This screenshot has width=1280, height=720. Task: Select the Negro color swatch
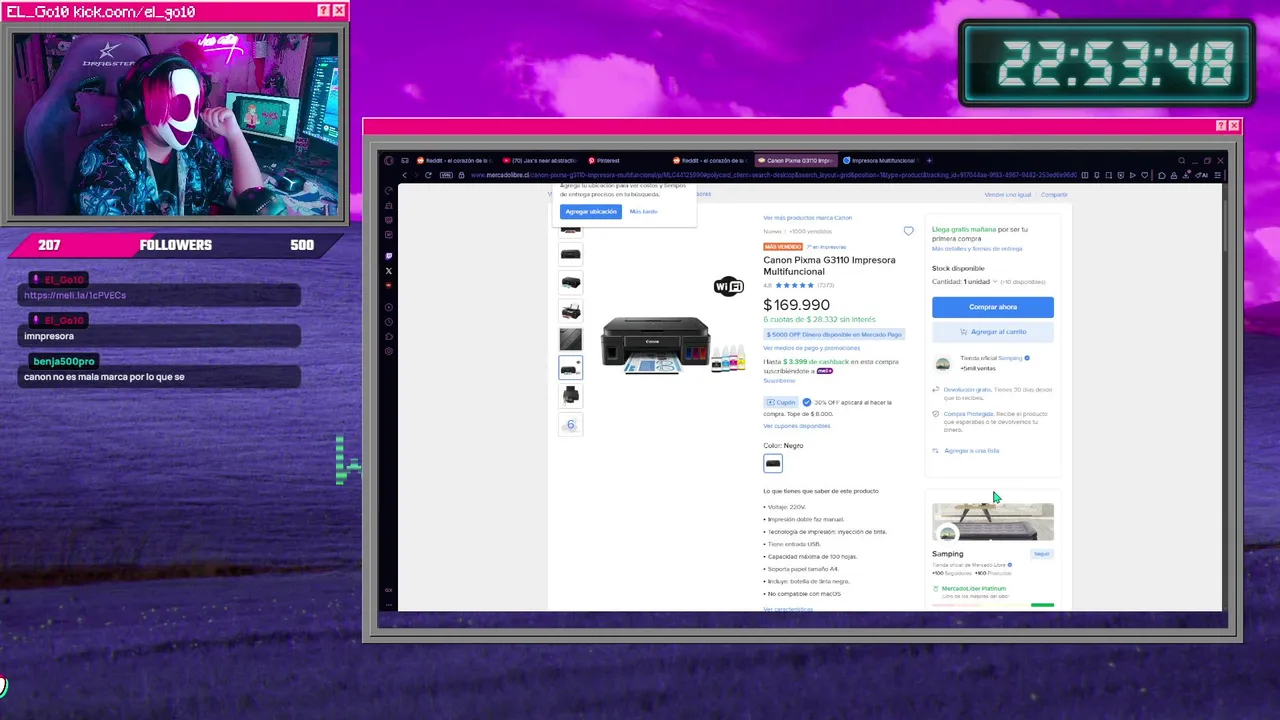tap(773, 463)
